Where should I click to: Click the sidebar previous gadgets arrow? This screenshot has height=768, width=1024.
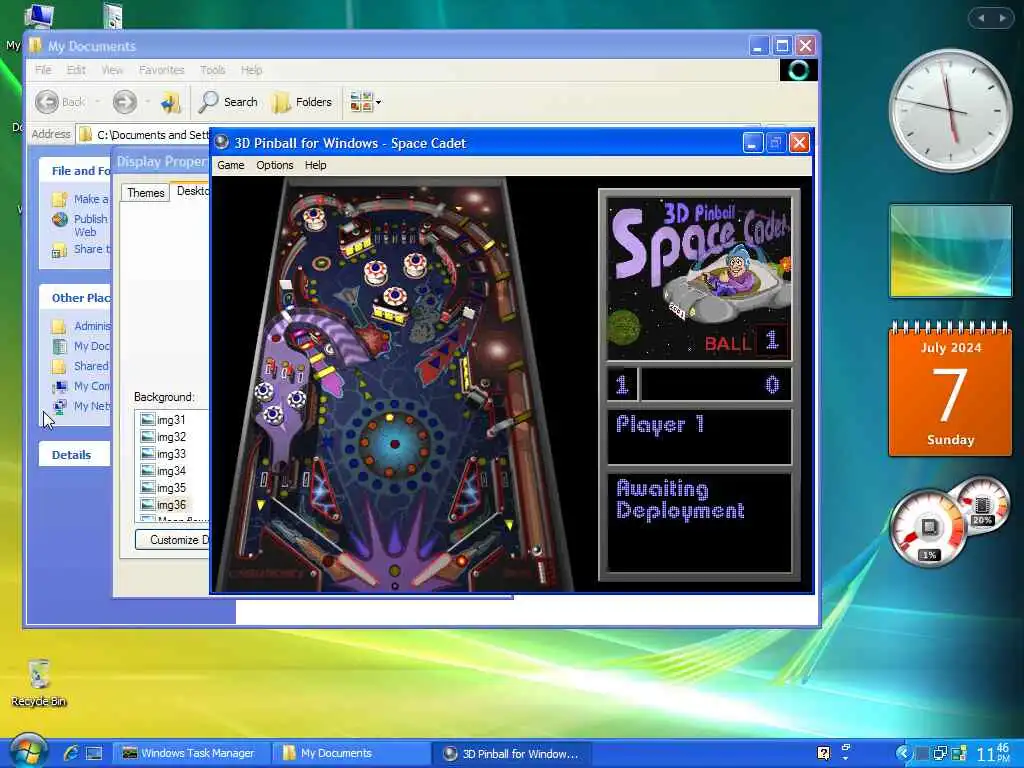(981, 18)
